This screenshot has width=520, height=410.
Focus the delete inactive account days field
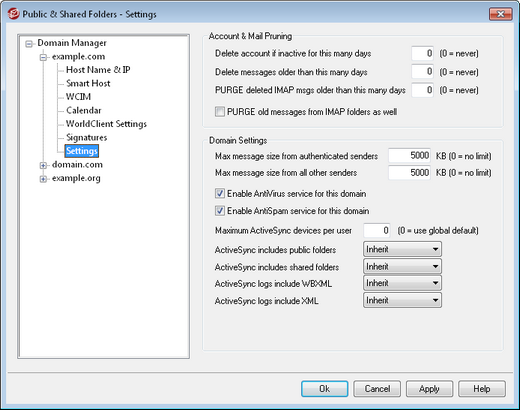422,53
